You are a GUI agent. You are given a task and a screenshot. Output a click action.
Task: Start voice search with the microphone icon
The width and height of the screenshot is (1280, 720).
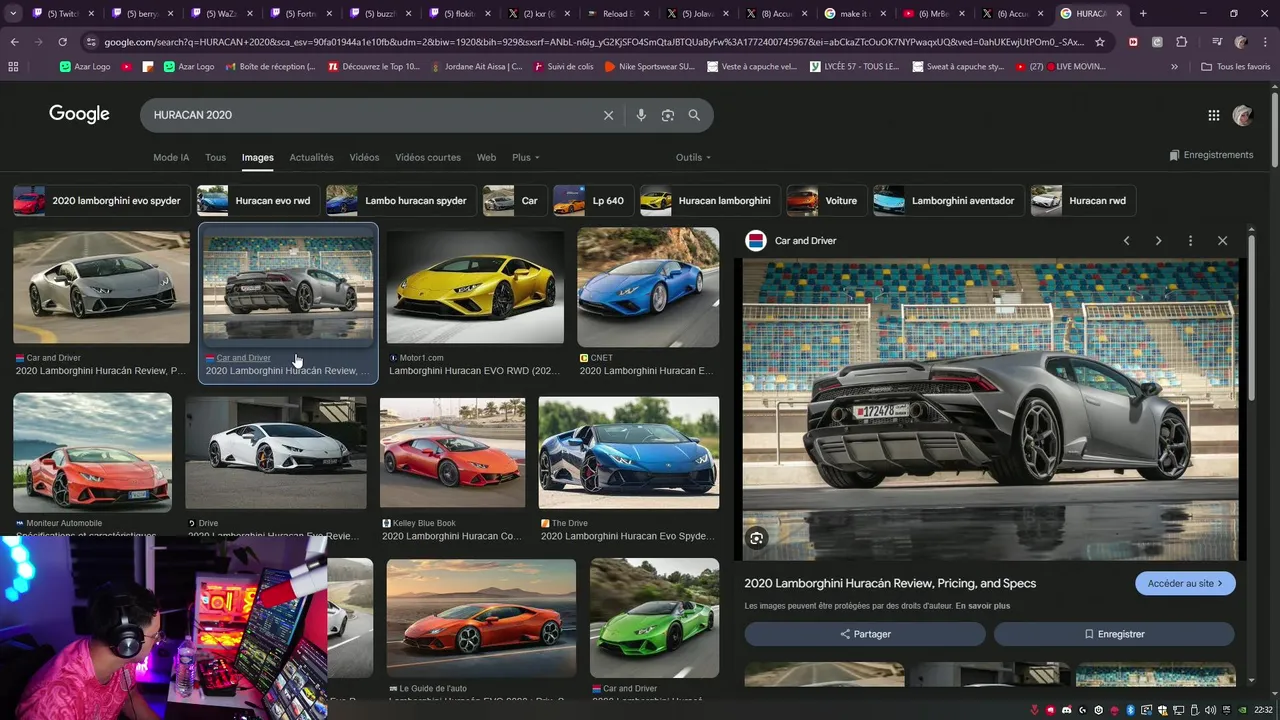pyautogui.click(x=641, y=115)
